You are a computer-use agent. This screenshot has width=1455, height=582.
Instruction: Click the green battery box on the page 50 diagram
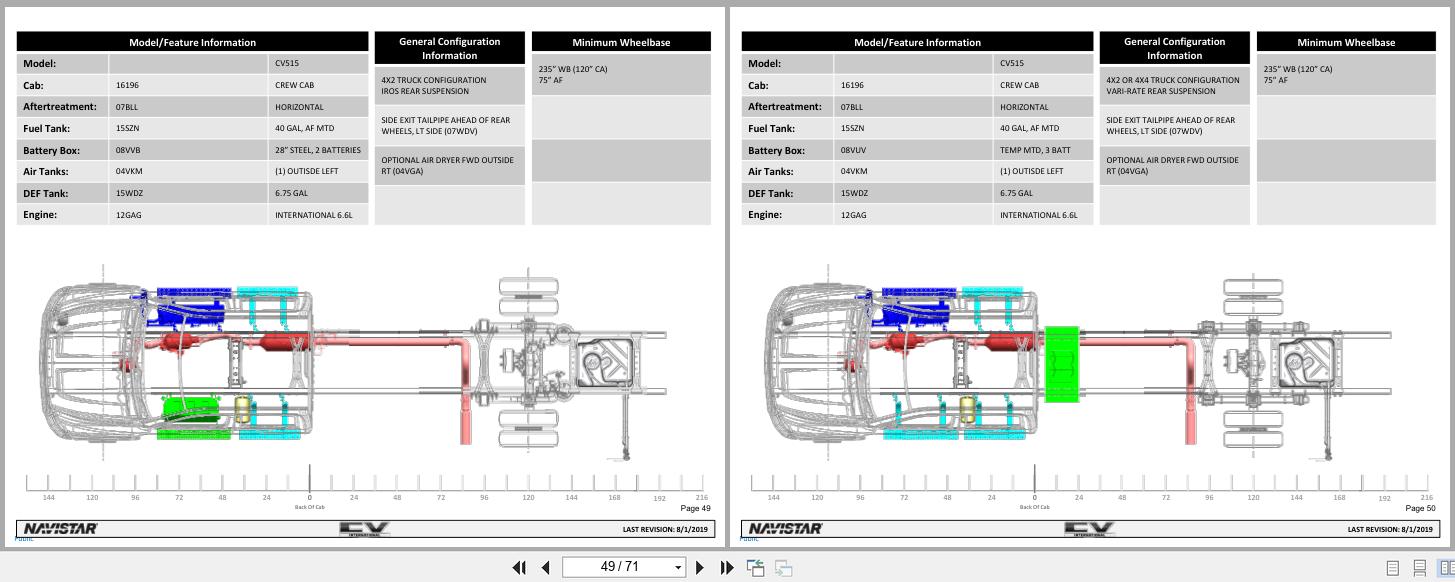pos(1062,364)
